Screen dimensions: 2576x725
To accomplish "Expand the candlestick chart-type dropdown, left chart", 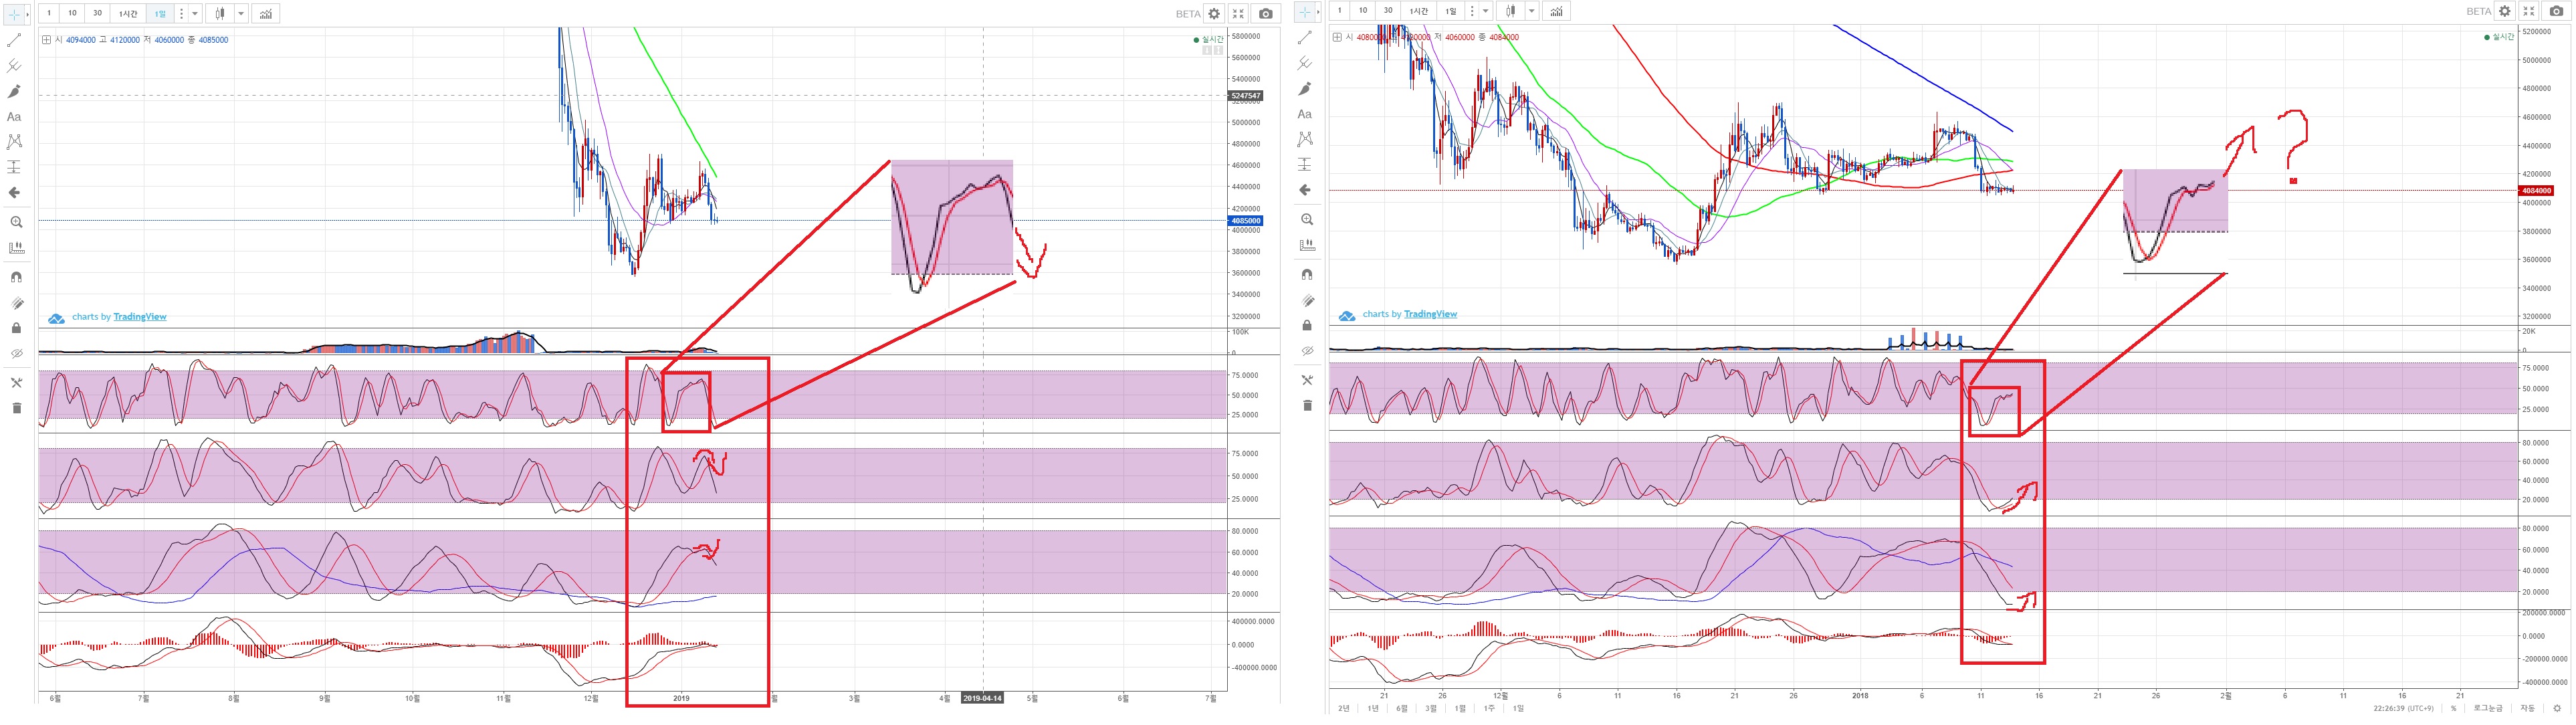I will point(241,14).
